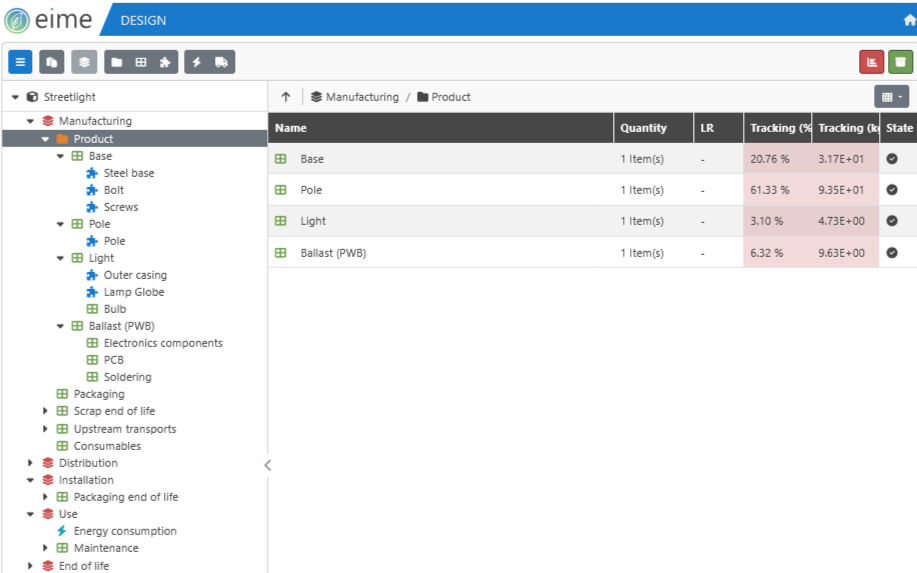
Task: Click the home icon in header
Action: coord(909,20)
